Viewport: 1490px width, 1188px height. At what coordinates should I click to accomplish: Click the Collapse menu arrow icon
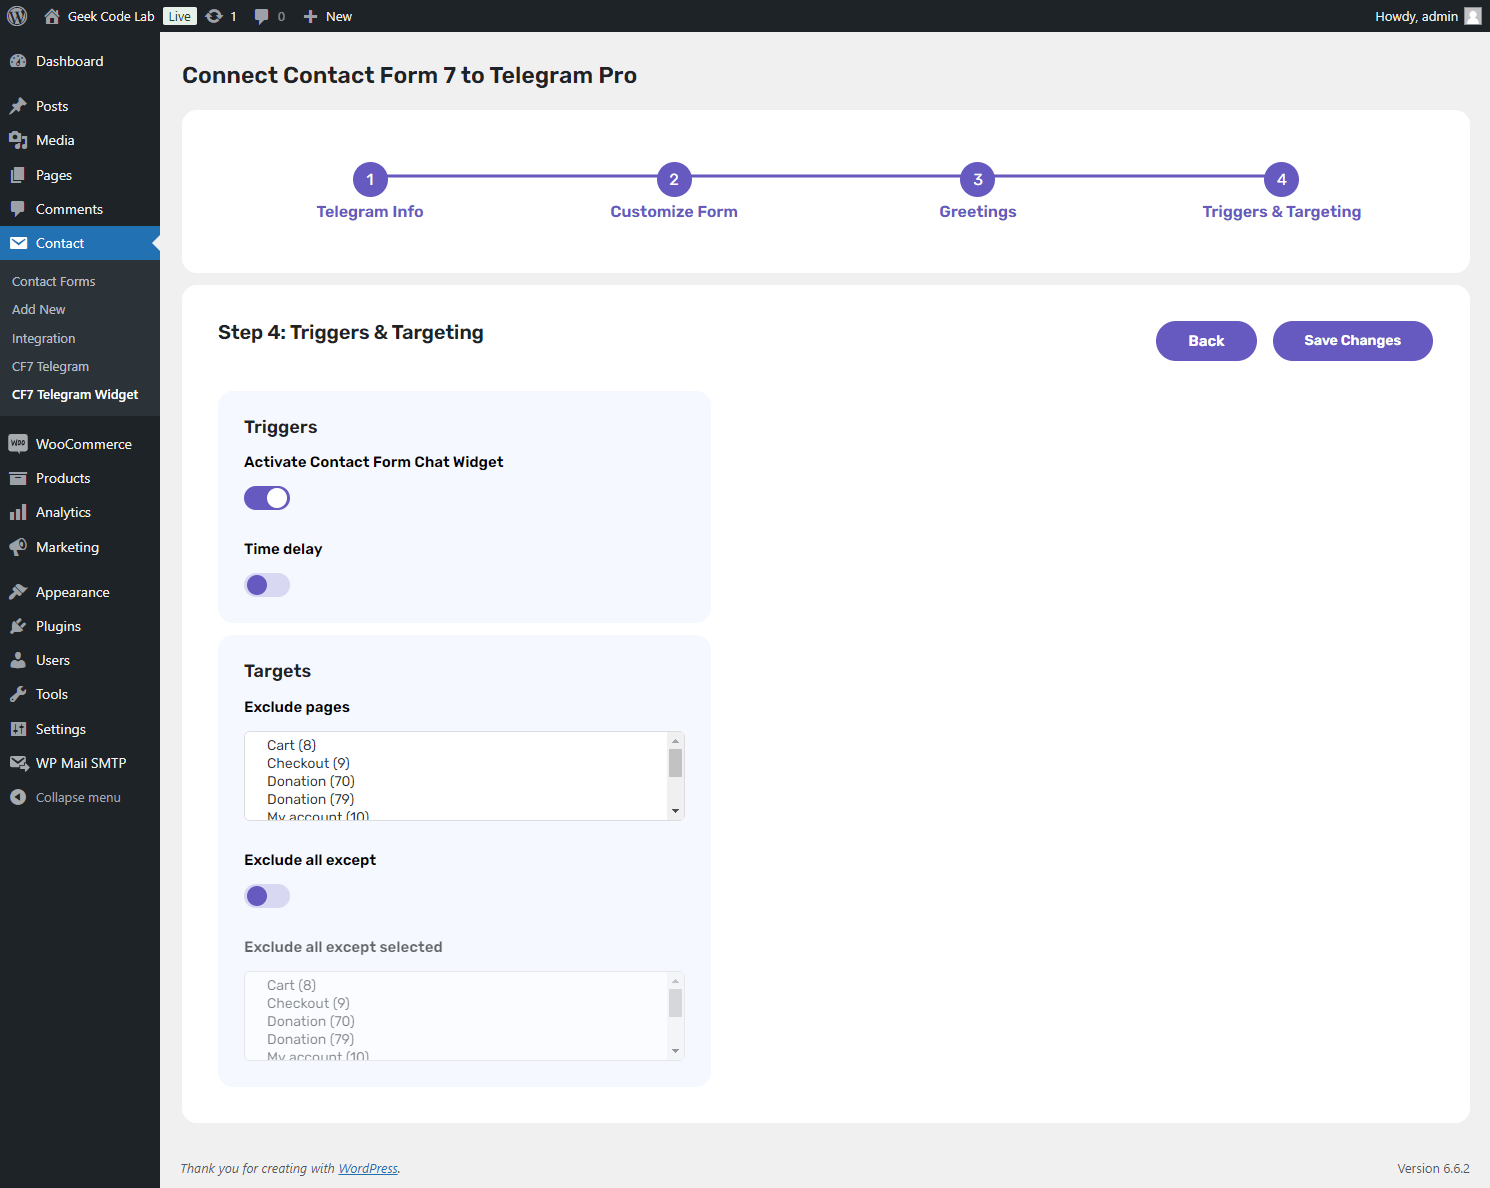coord(18,797)
